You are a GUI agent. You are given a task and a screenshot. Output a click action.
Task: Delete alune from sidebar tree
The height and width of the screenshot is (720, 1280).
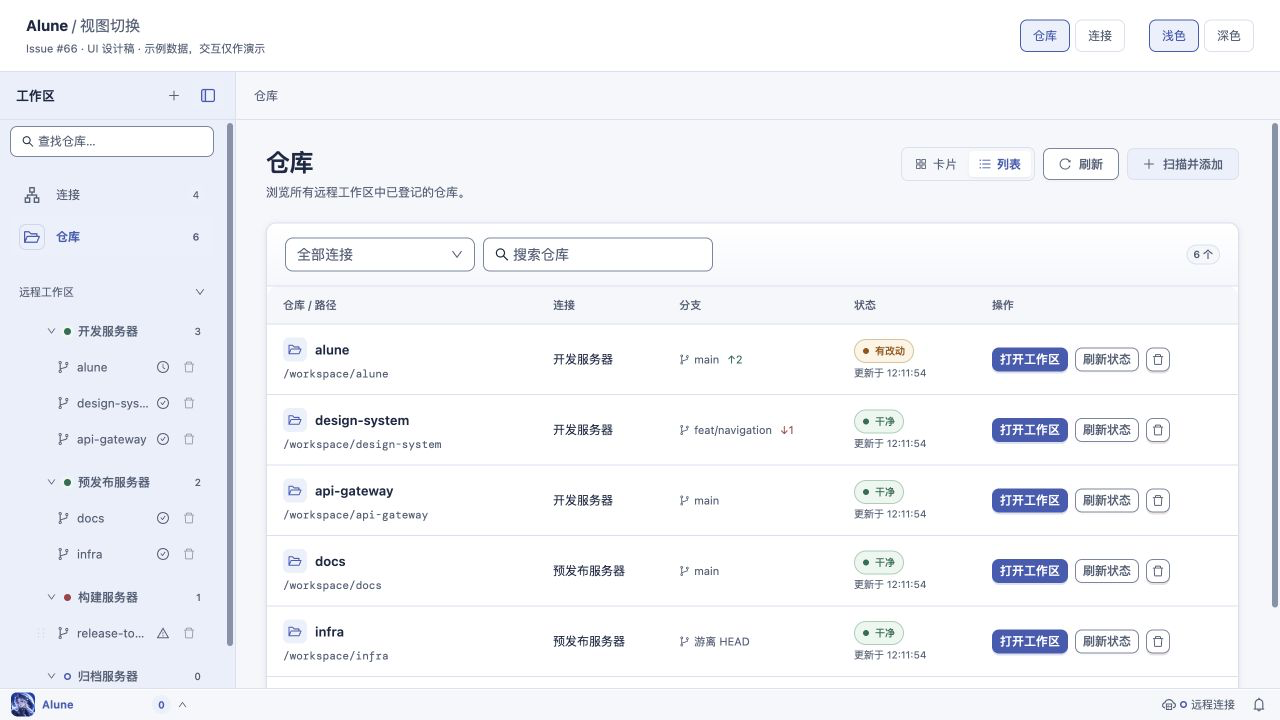pos(189,367)
